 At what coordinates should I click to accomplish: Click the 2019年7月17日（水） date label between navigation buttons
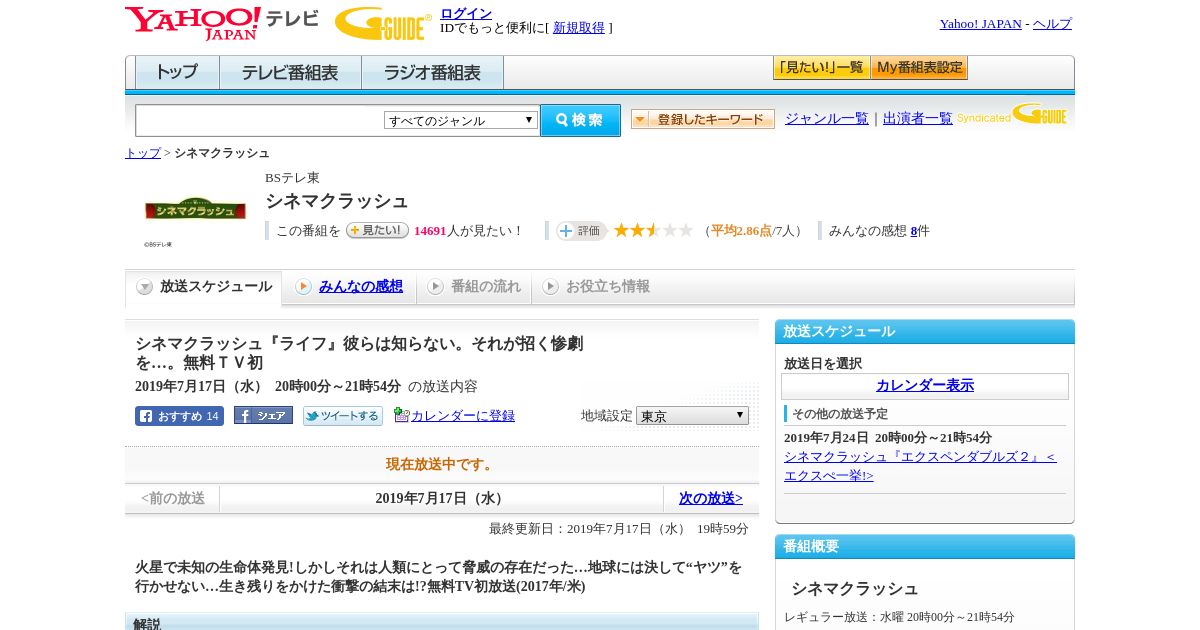coord(441,499)
